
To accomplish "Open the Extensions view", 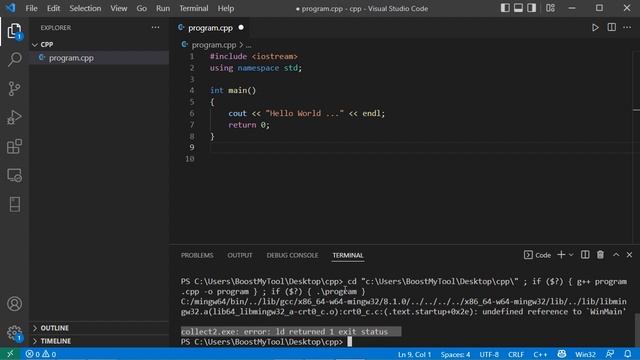I will pos(14,147).
